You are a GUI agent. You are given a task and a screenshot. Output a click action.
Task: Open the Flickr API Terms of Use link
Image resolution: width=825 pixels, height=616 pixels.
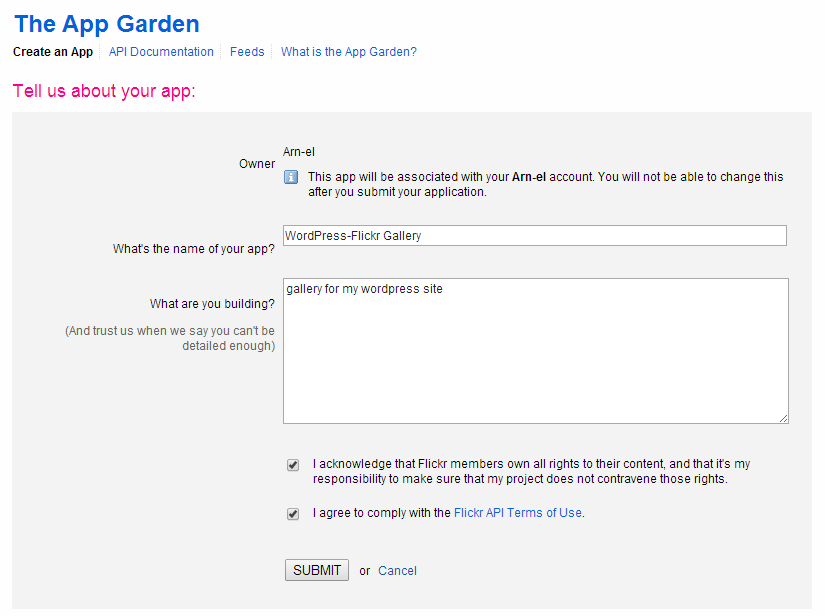pyautogui.click(x=517, y=513)
